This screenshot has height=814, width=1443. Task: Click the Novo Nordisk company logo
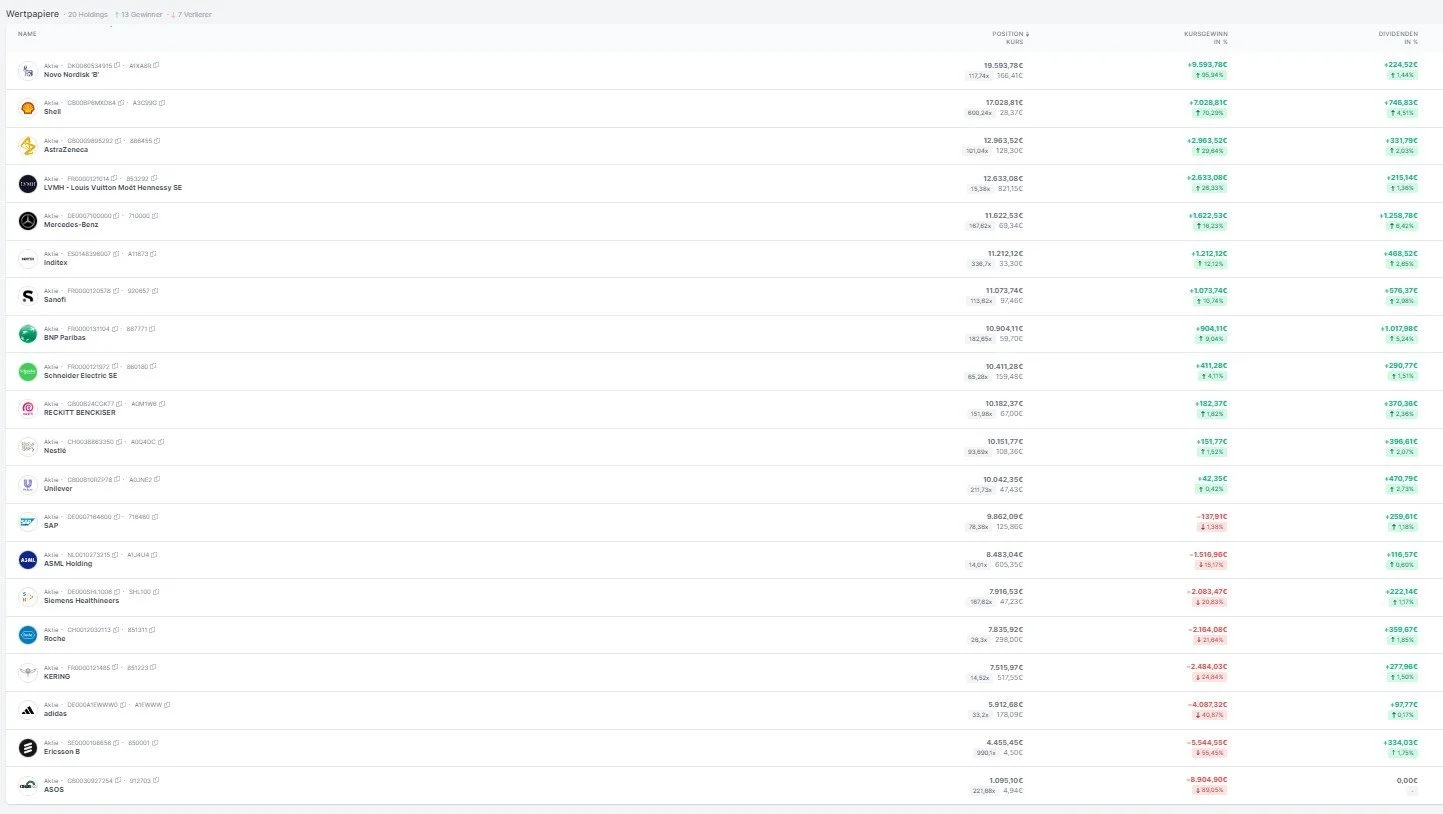click(28, 70)
